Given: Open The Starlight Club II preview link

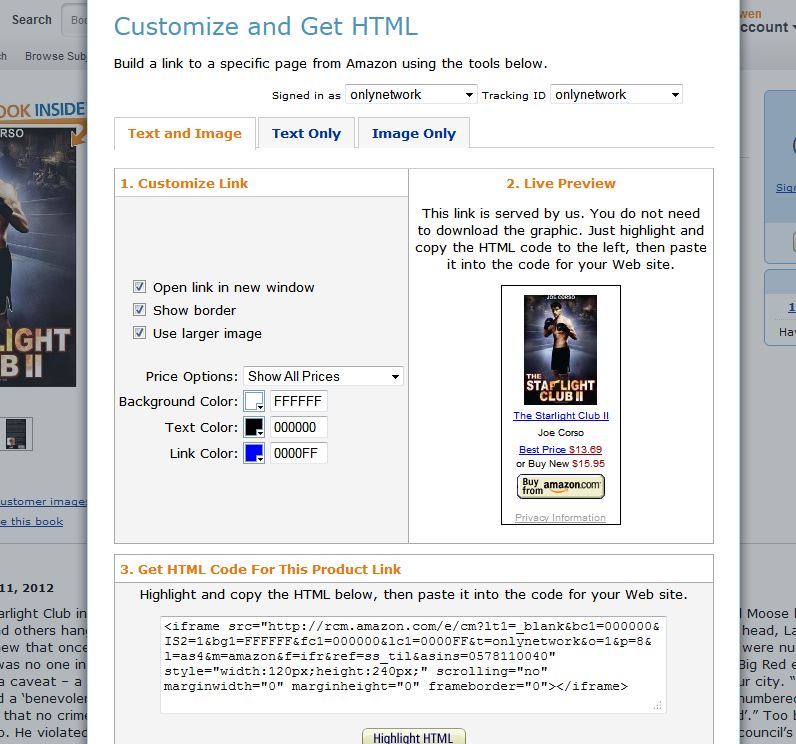Looking at the screenshot, I should click(560, 416).
